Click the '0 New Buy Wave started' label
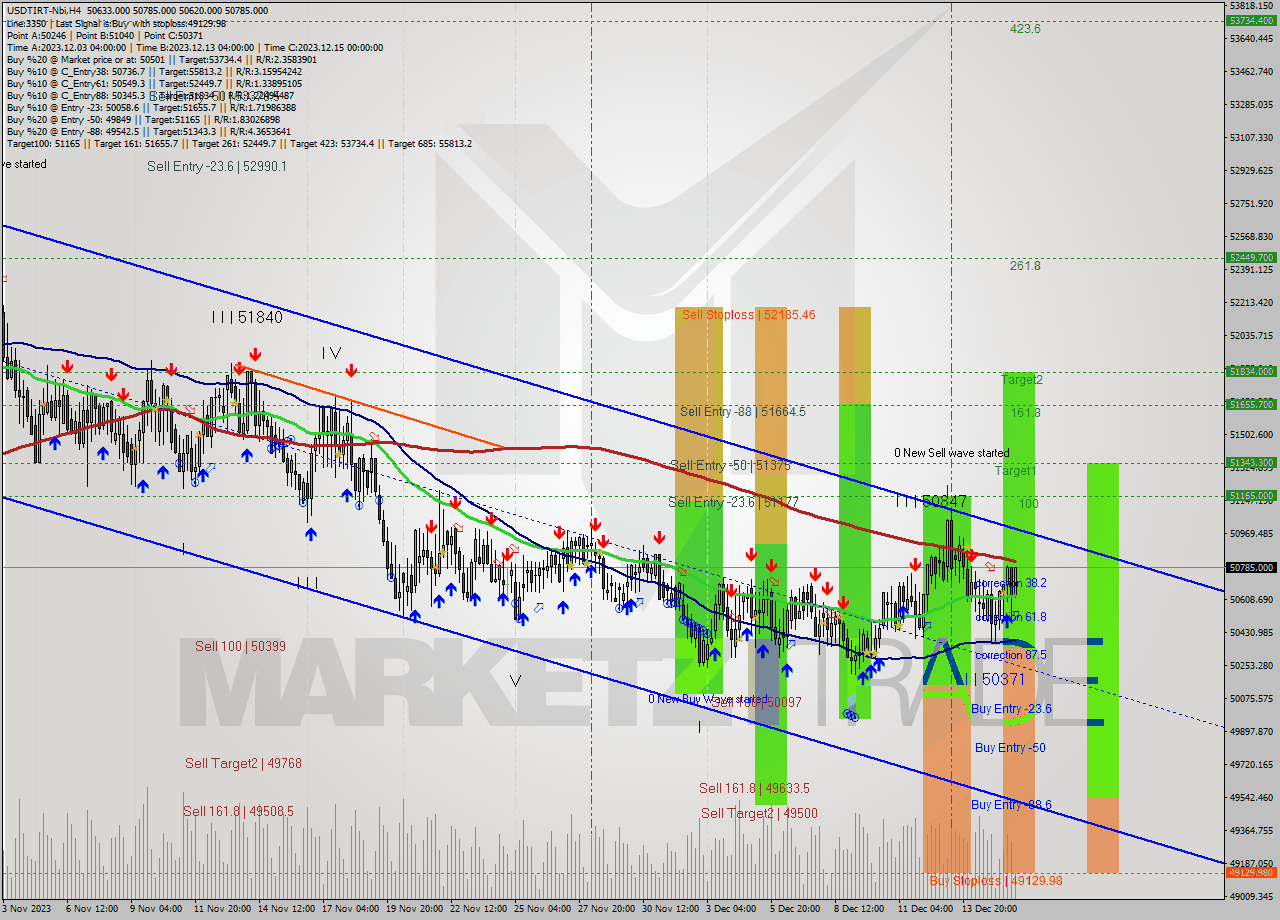1280x920 pixels. pyautogui.click(x=708, y=699)
